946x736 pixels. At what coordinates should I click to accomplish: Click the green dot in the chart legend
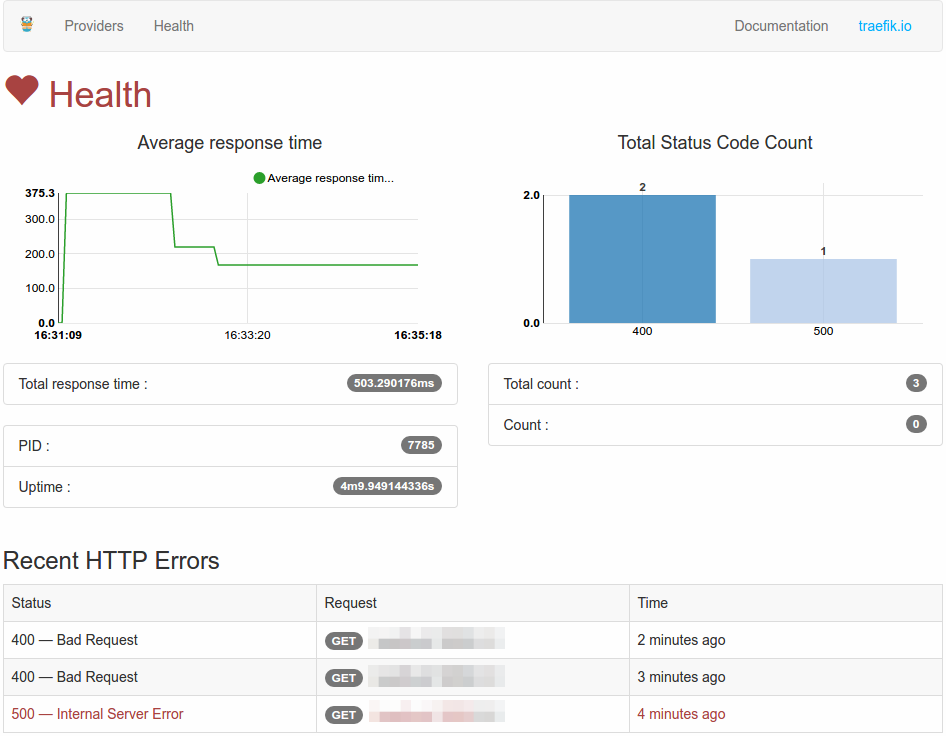[x=260, y=177]
